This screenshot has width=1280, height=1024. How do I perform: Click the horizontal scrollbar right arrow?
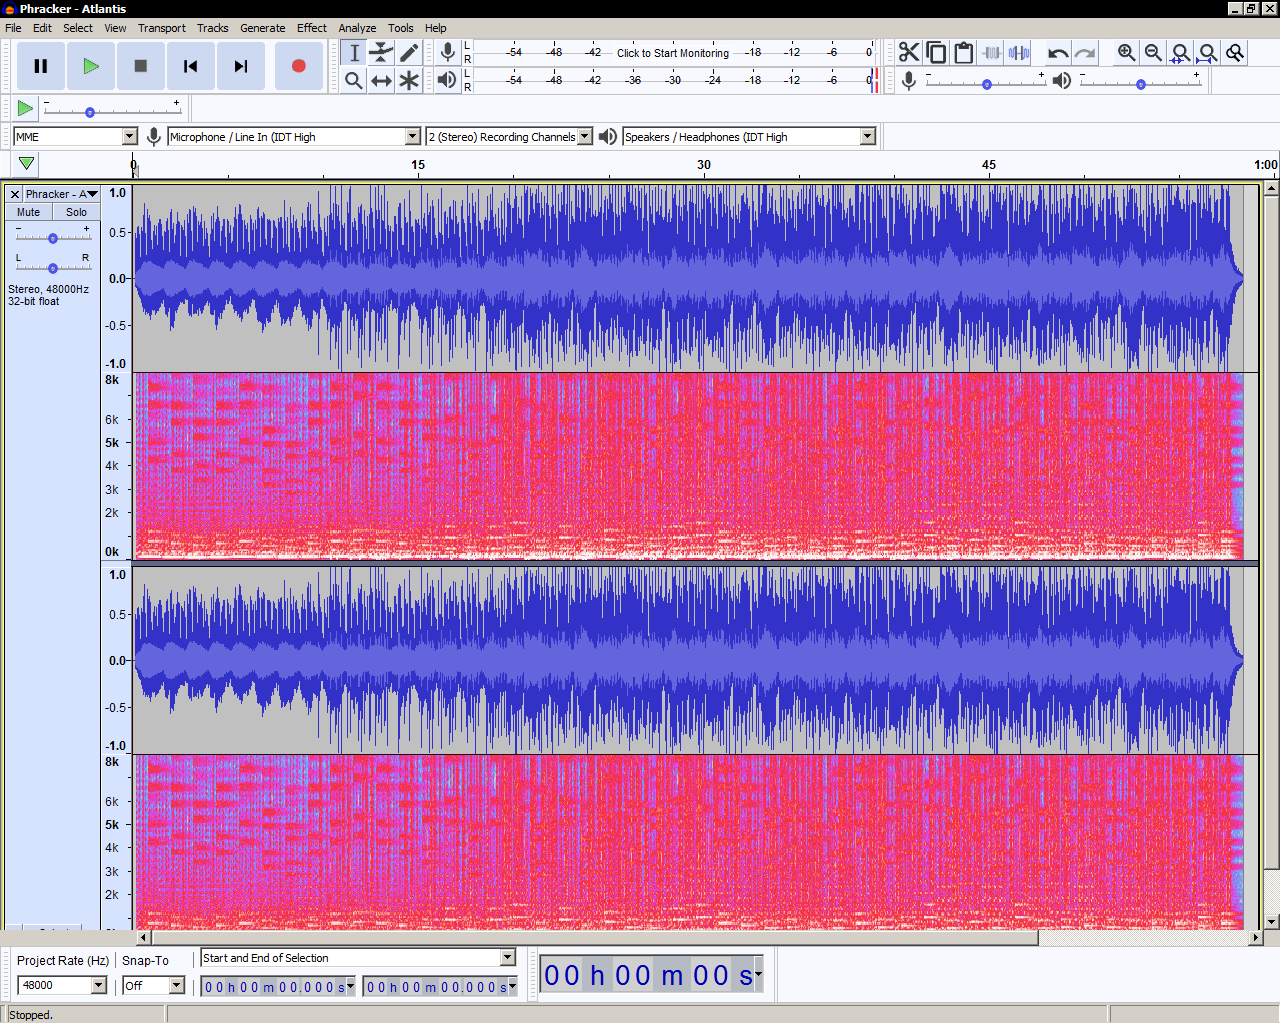(1256, 937)
